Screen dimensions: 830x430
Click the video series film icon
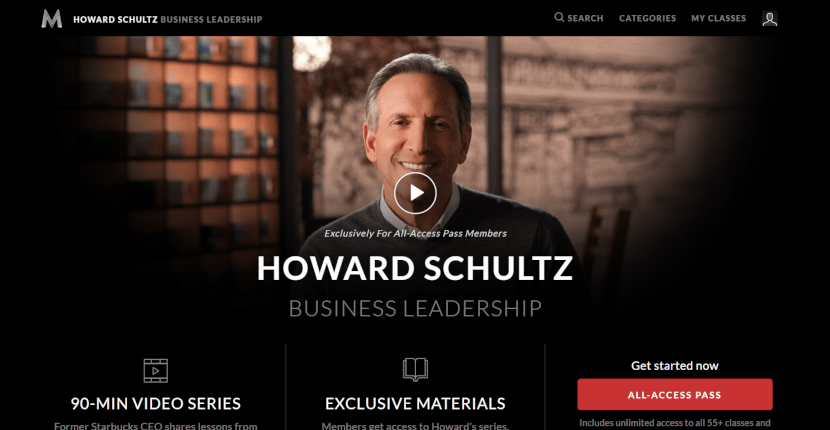click(156, 370)
